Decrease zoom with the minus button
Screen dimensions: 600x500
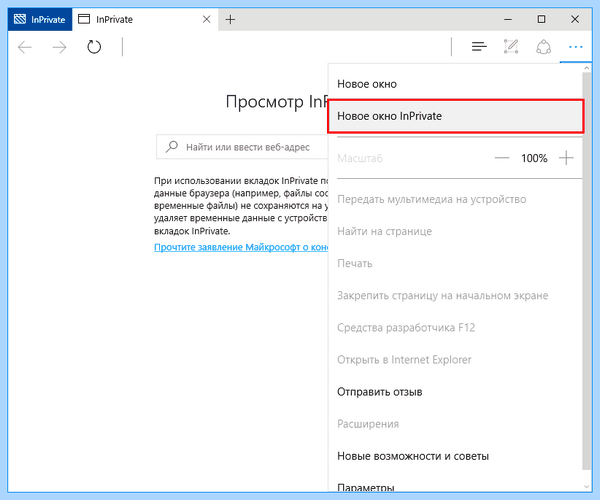502,158
